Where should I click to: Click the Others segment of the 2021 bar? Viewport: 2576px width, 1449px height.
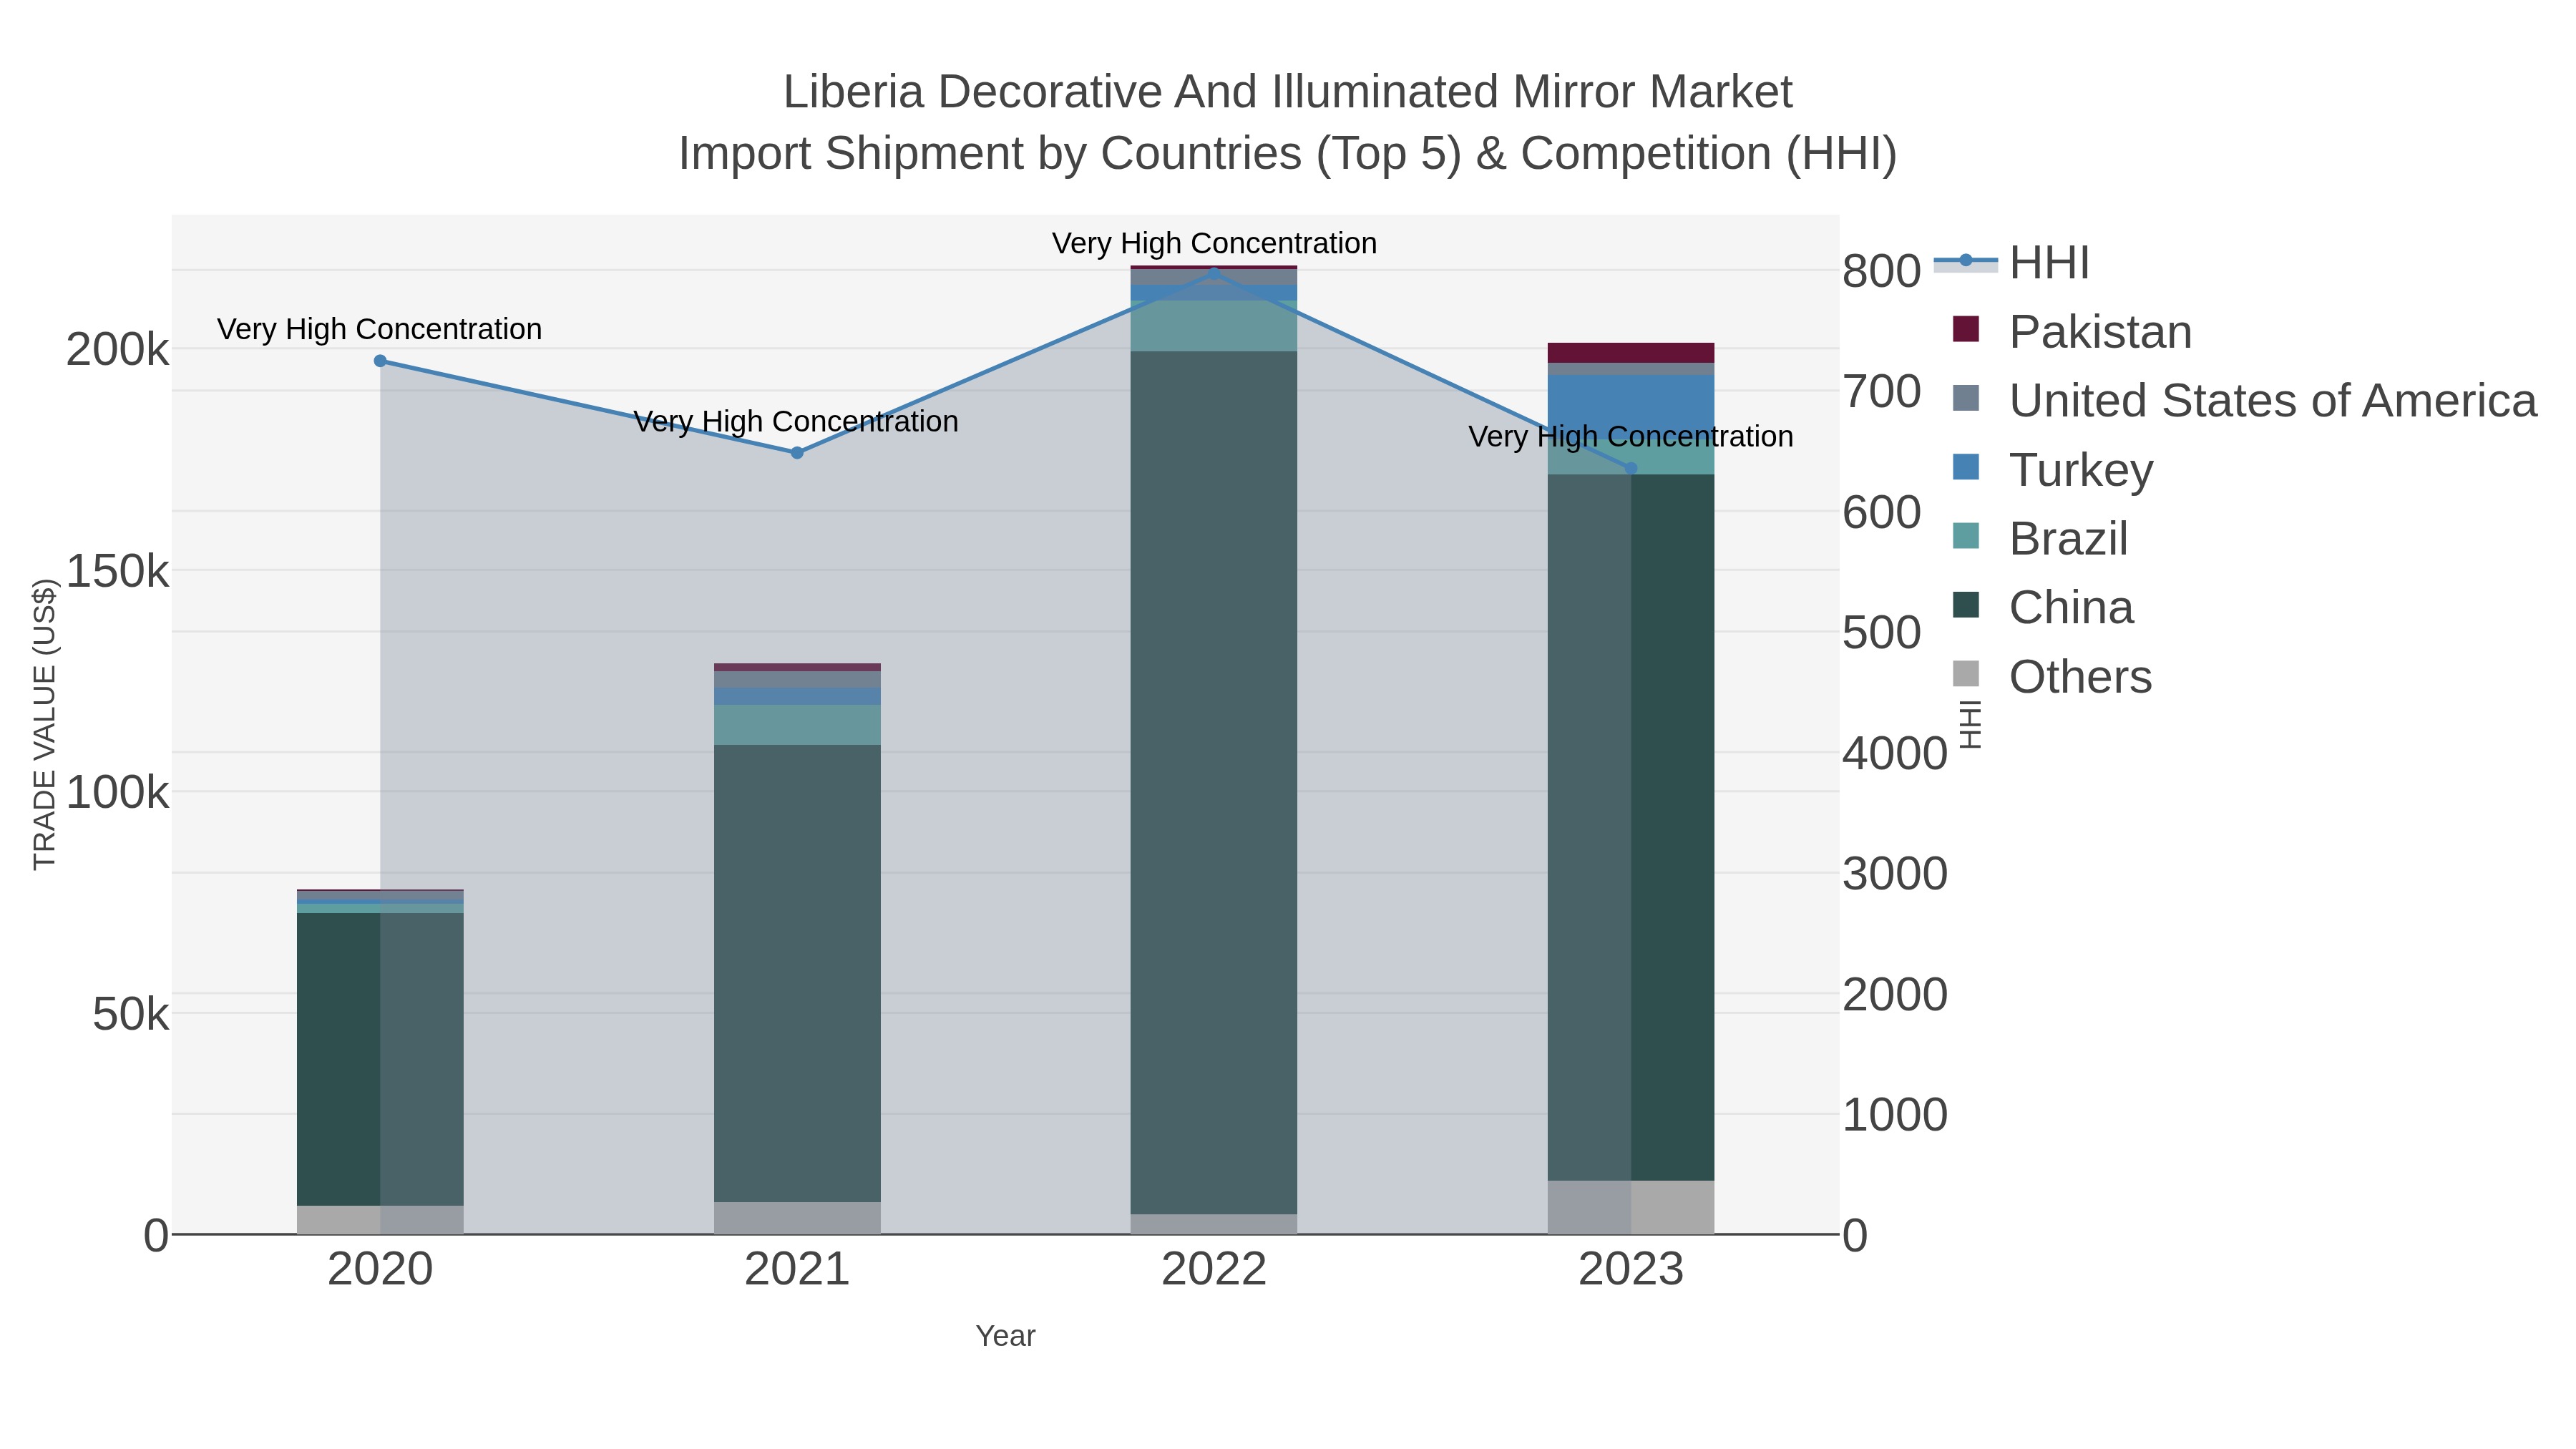tap(797, 1218)
